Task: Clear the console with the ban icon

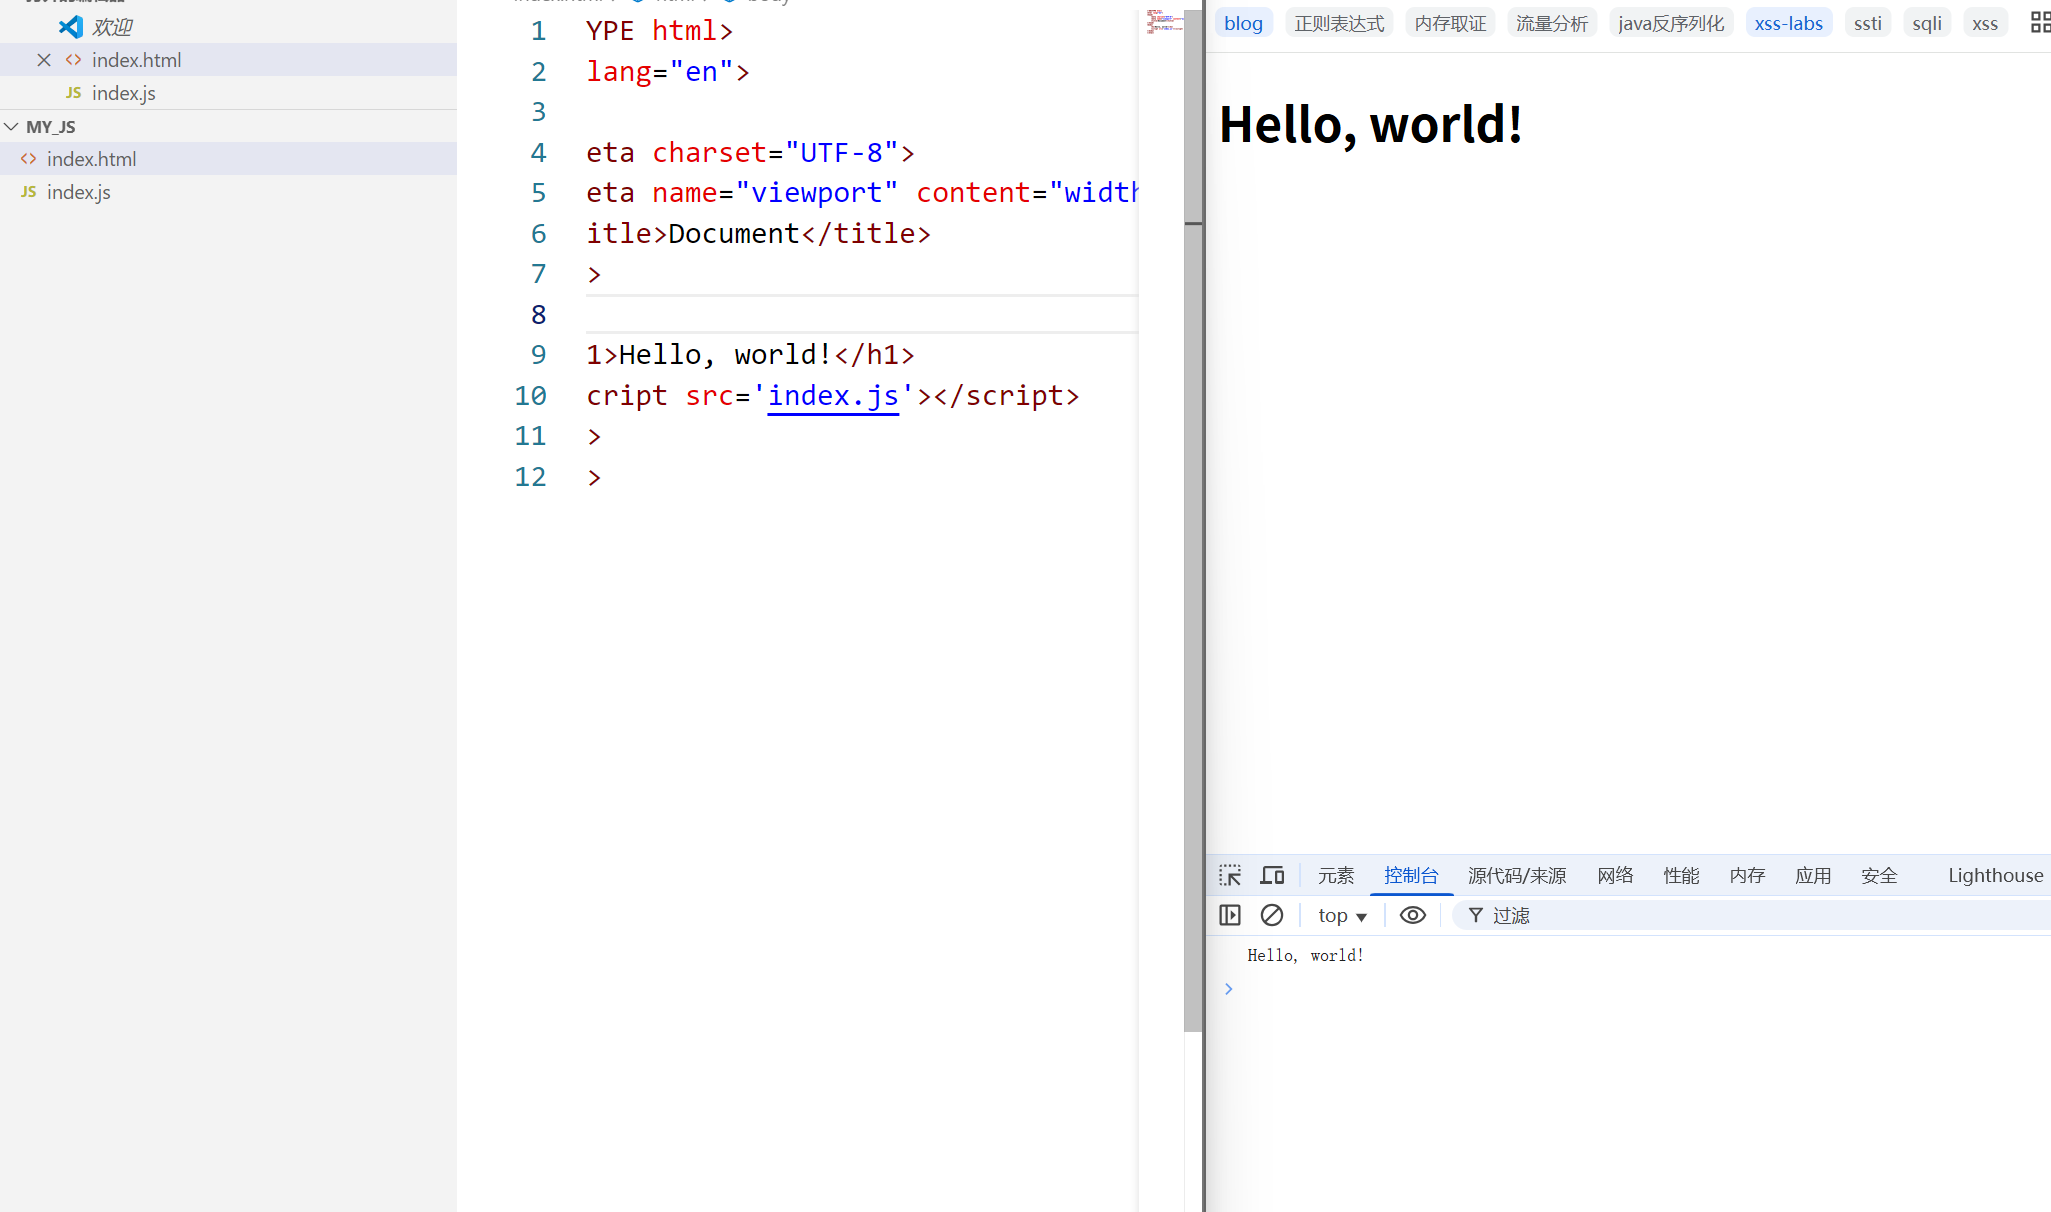Action: click(x=1272, y=915)
